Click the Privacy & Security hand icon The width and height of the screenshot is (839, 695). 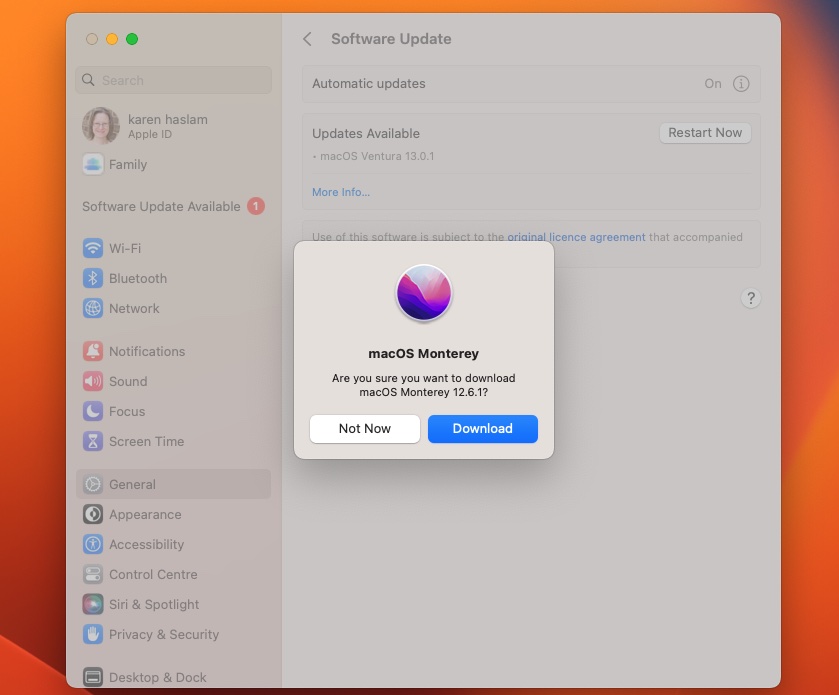pos(93,634)
